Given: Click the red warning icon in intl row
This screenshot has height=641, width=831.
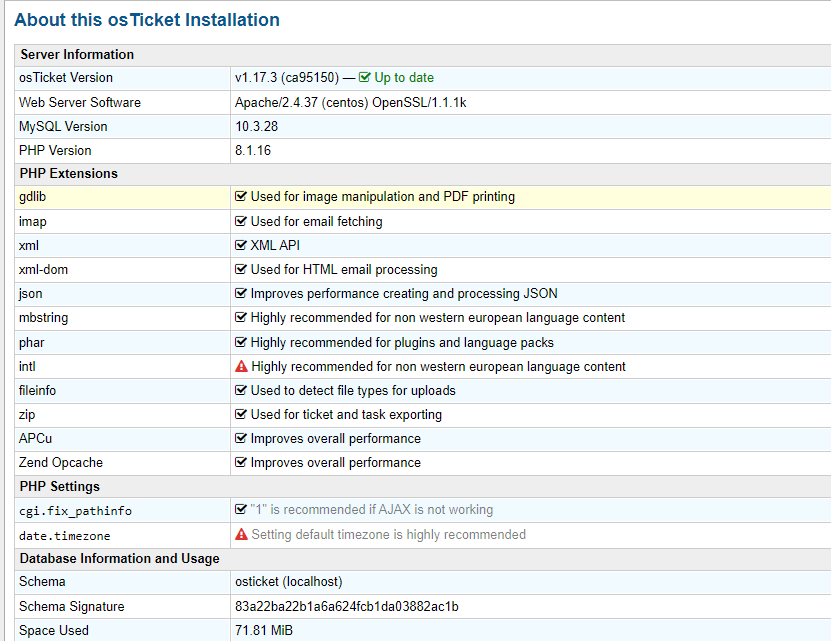Looking at the screenshot, I should [241, 367].
